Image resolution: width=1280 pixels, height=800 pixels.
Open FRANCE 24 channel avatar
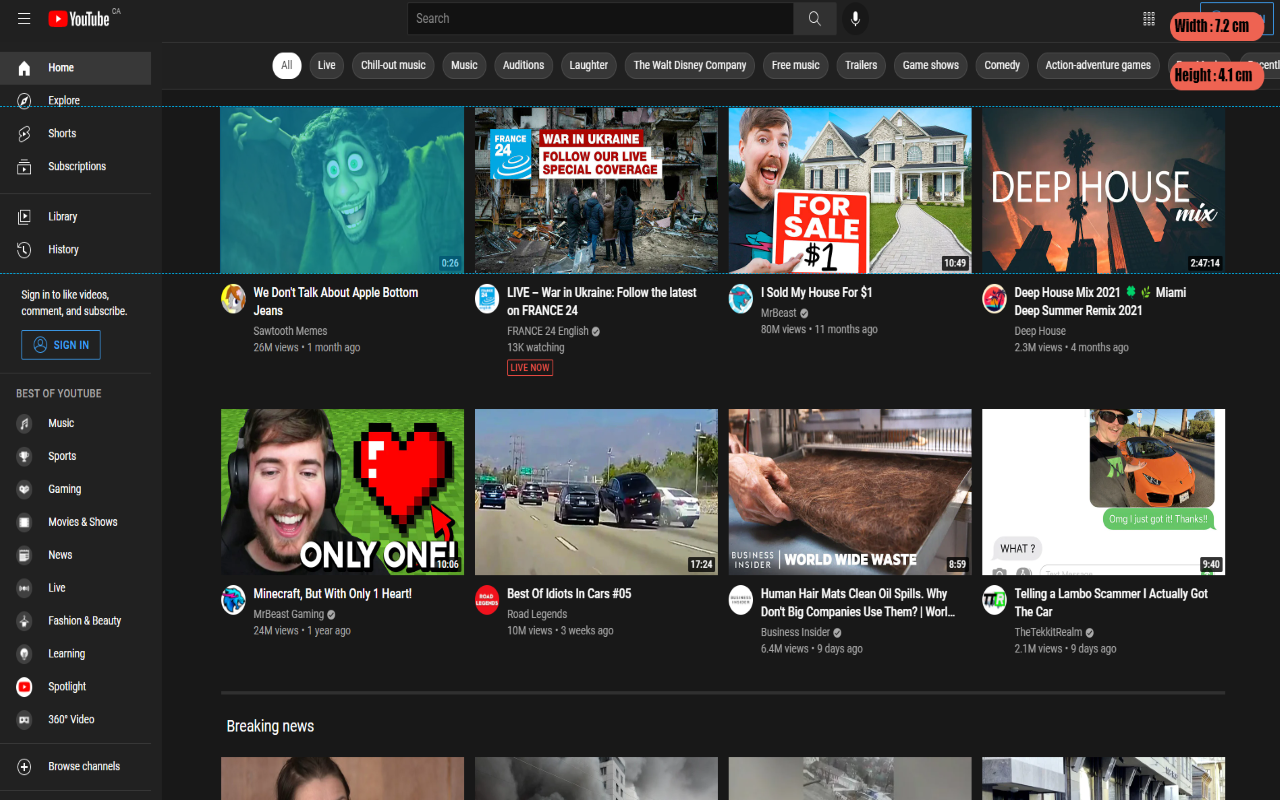point(487,298)
